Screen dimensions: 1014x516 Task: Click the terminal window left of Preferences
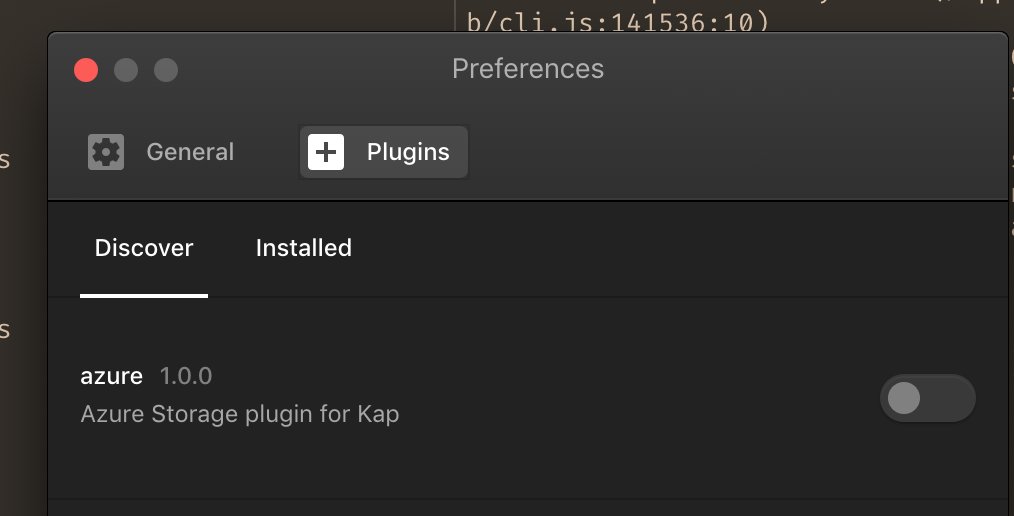click(x=22, y=250)
